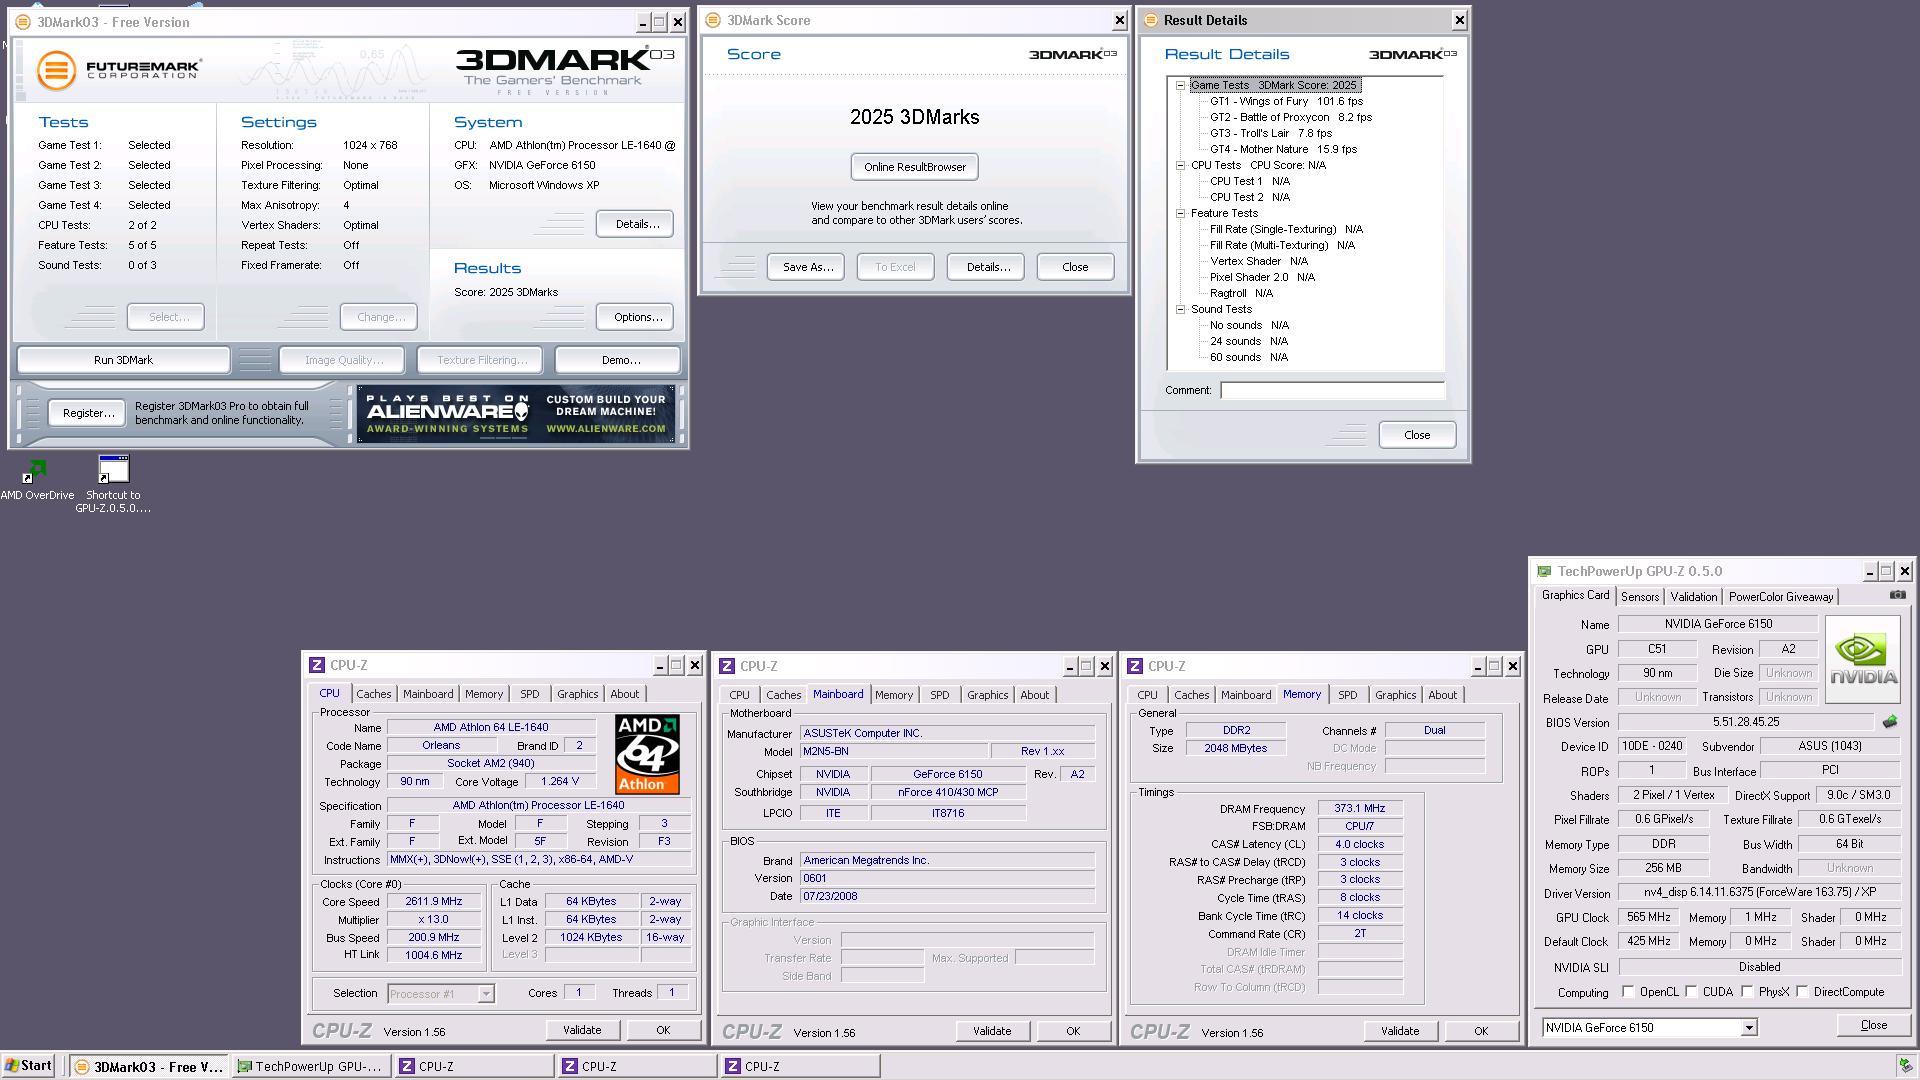Click the GPU-Z screenshot camera icon

tap(1897, 595)
